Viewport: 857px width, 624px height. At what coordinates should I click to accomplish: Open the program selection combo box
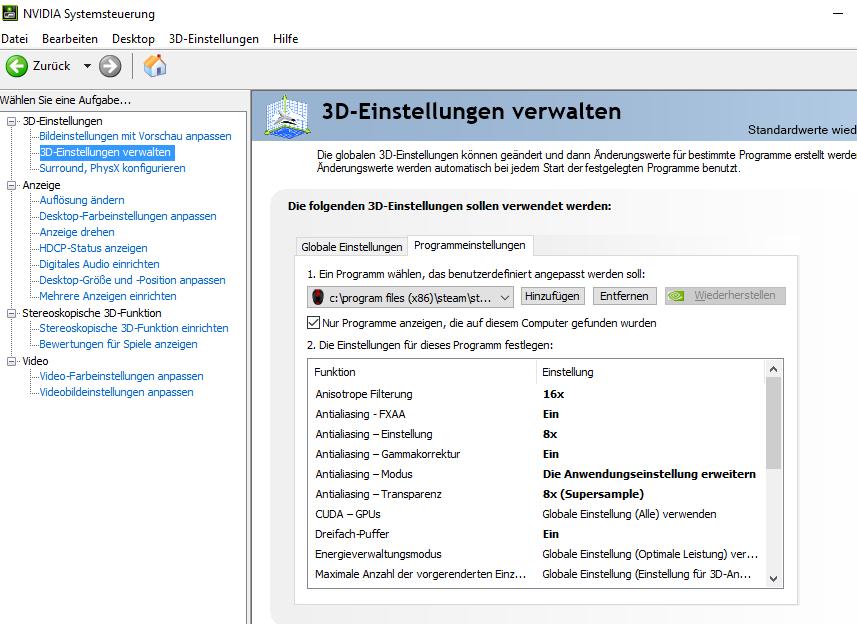coord(410,297)
